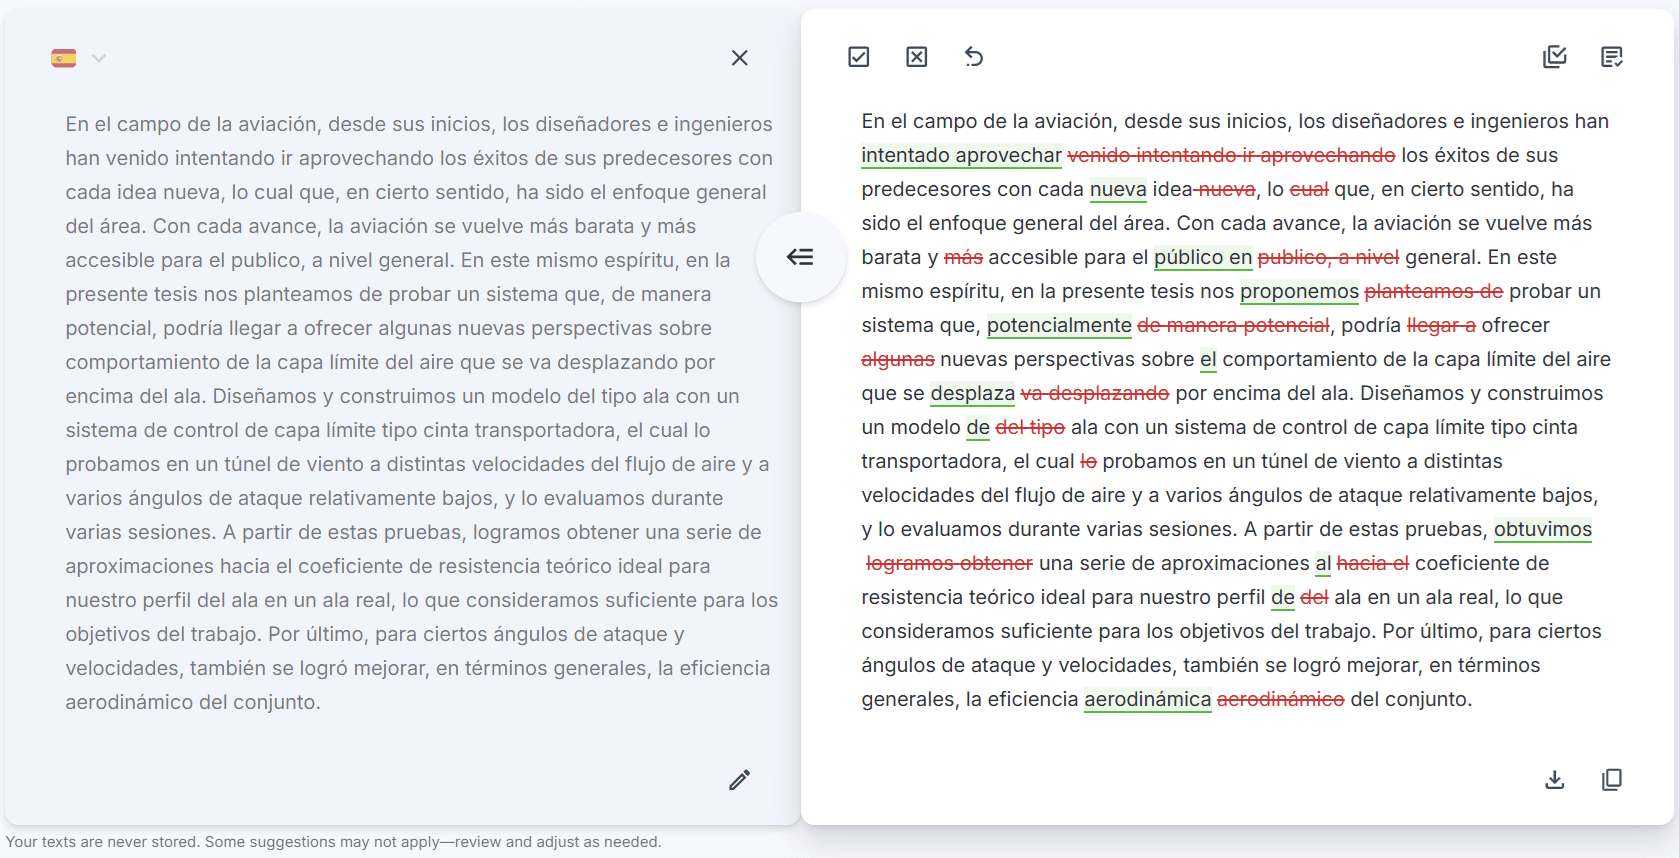Click the undo arrow icon
The height and width of the screenshot is (858, 1679).
[x=974, y=57]
